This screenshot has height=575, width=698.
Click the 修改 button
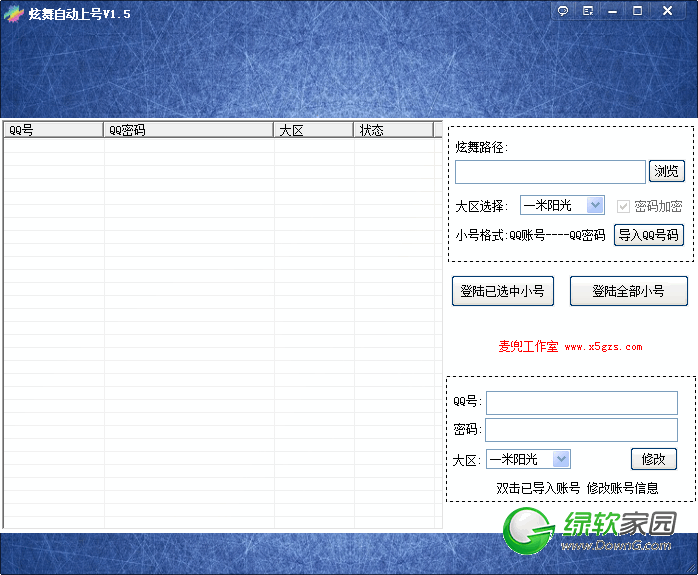point(653,459)
